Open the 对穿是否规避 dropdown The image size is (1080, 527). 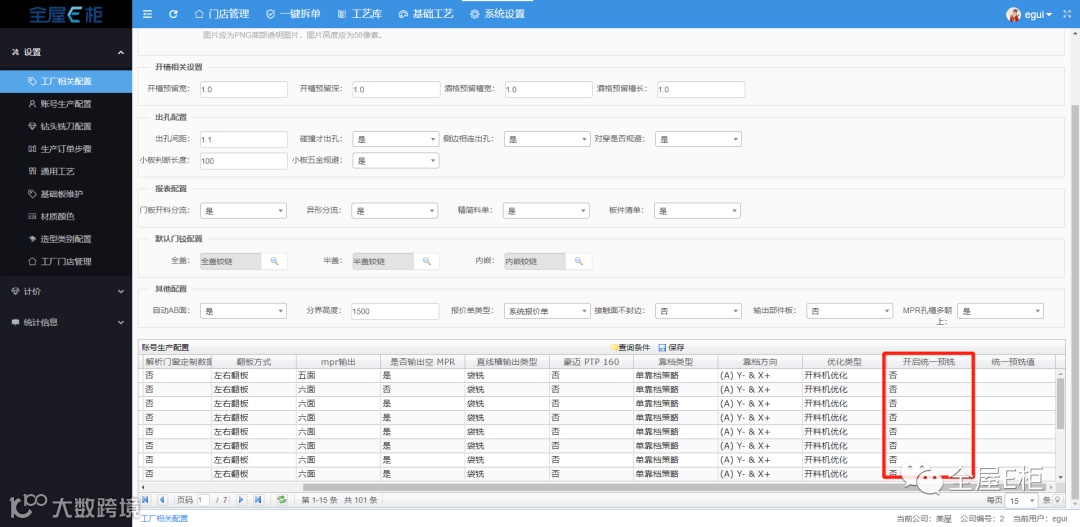(x=698, y=139)
